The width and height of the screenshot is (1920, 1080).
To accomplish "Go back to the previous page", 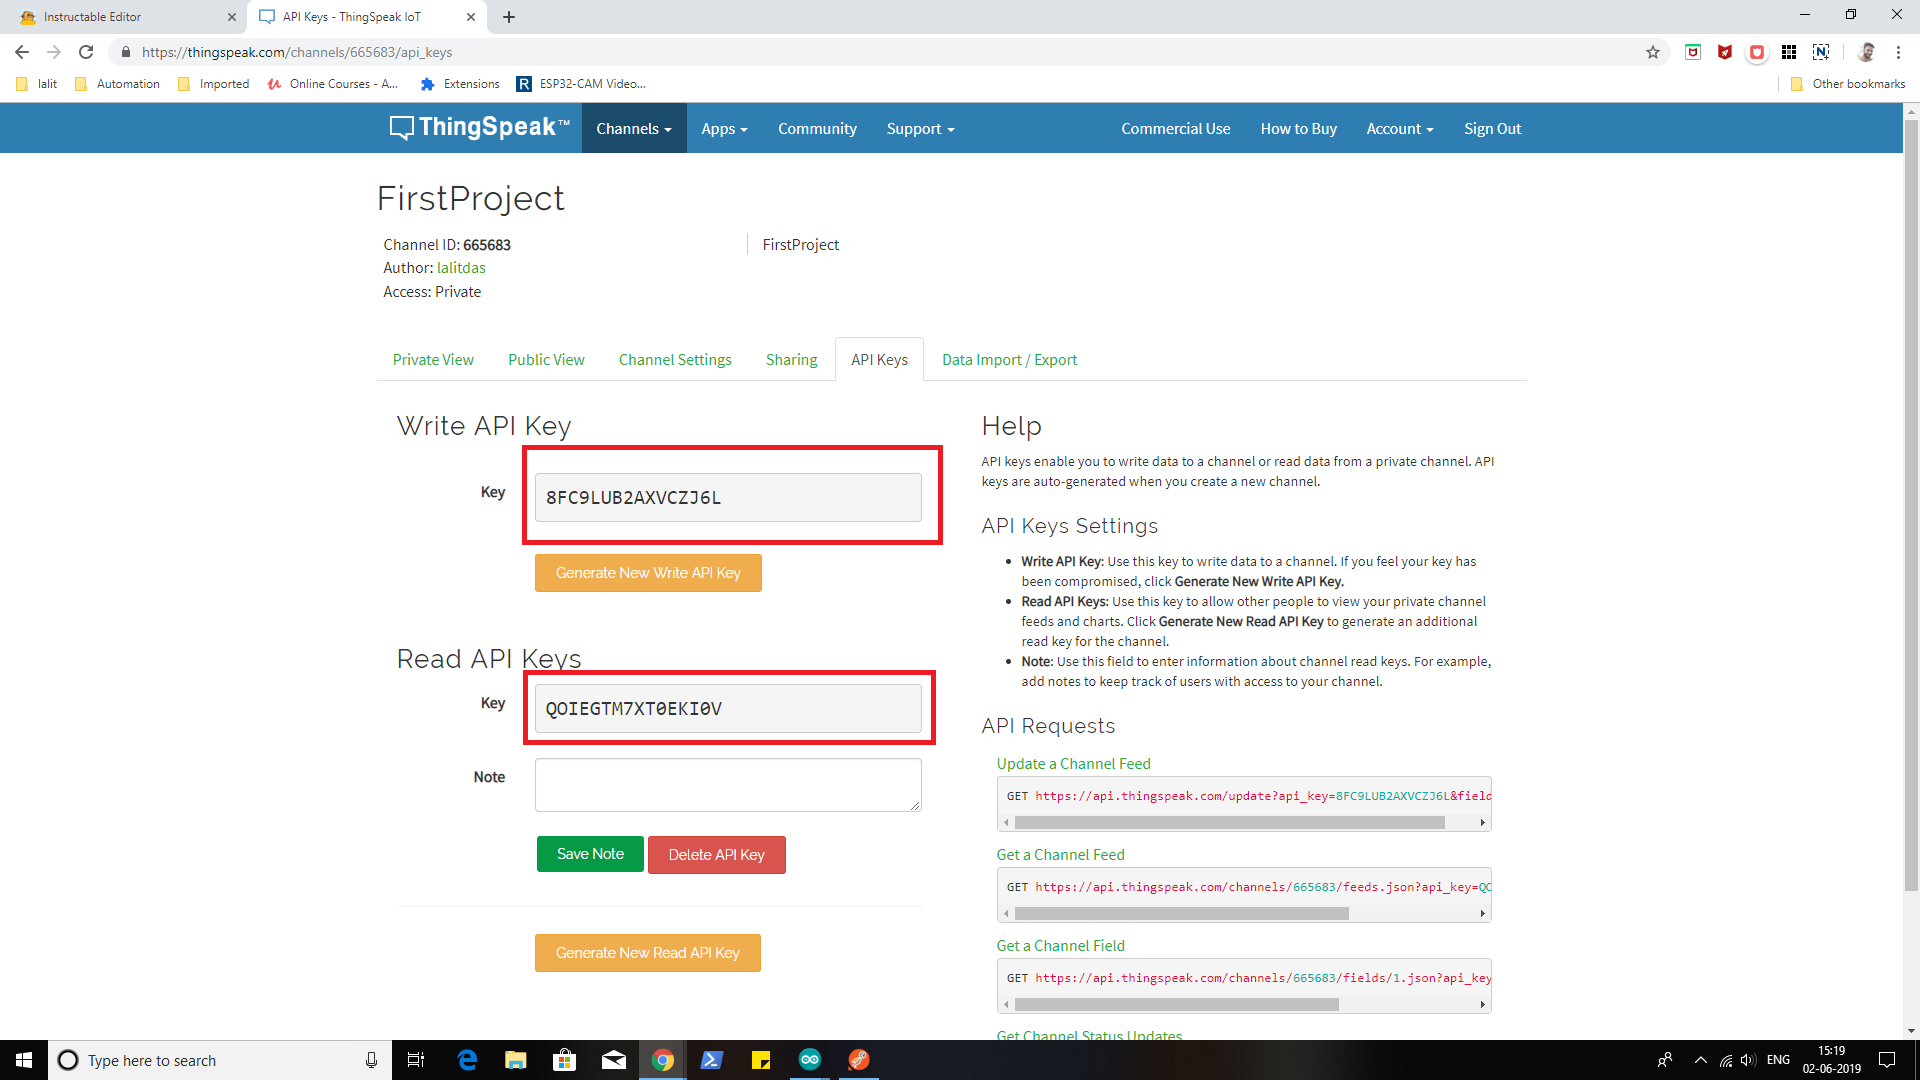I will 22,52.
